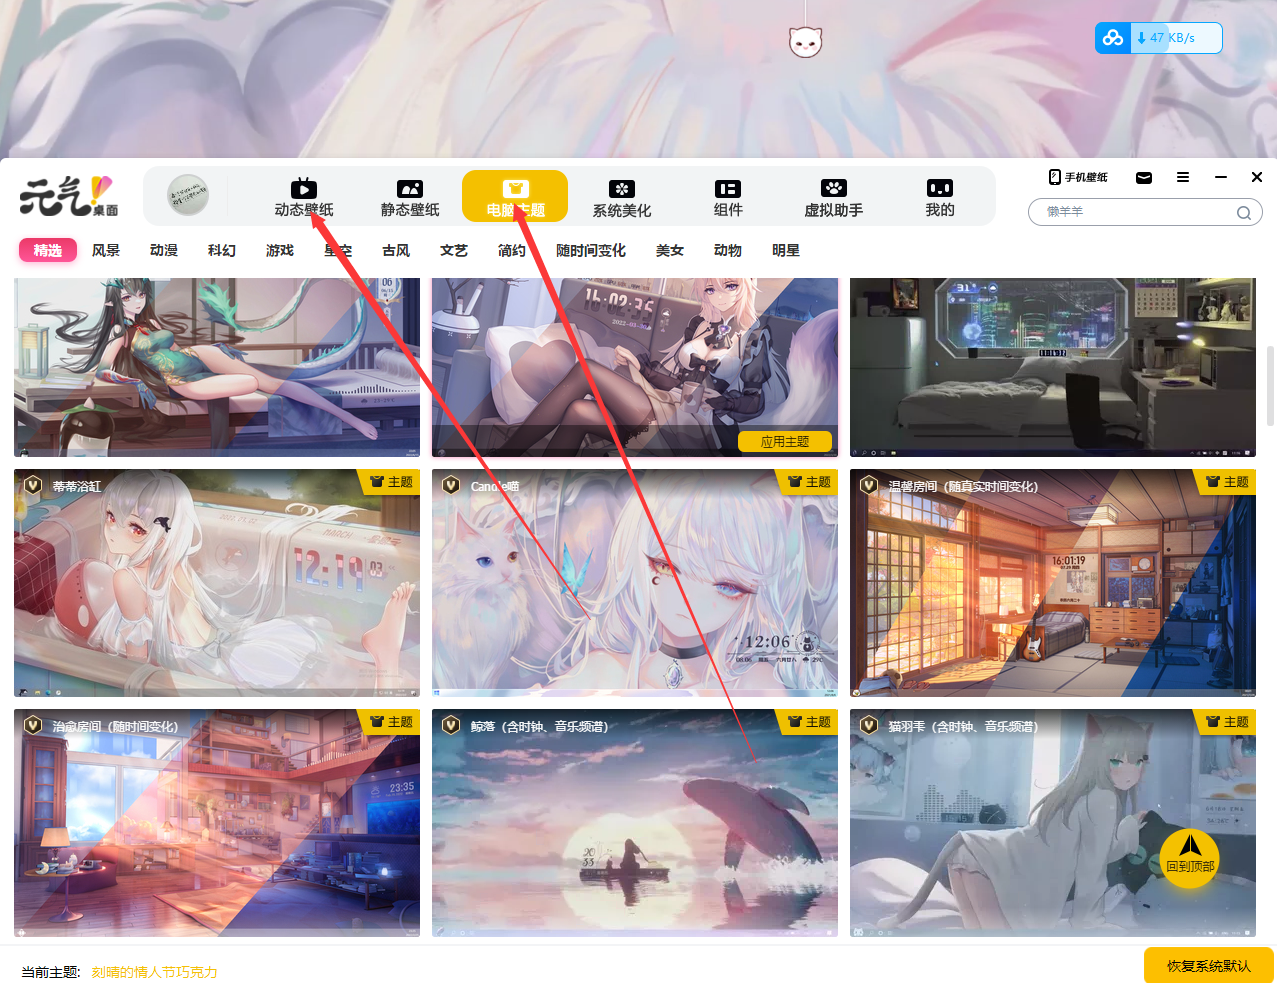
Task: Open the hamburger main menu
Action: pyautogui.click(x=1183, y=177)
